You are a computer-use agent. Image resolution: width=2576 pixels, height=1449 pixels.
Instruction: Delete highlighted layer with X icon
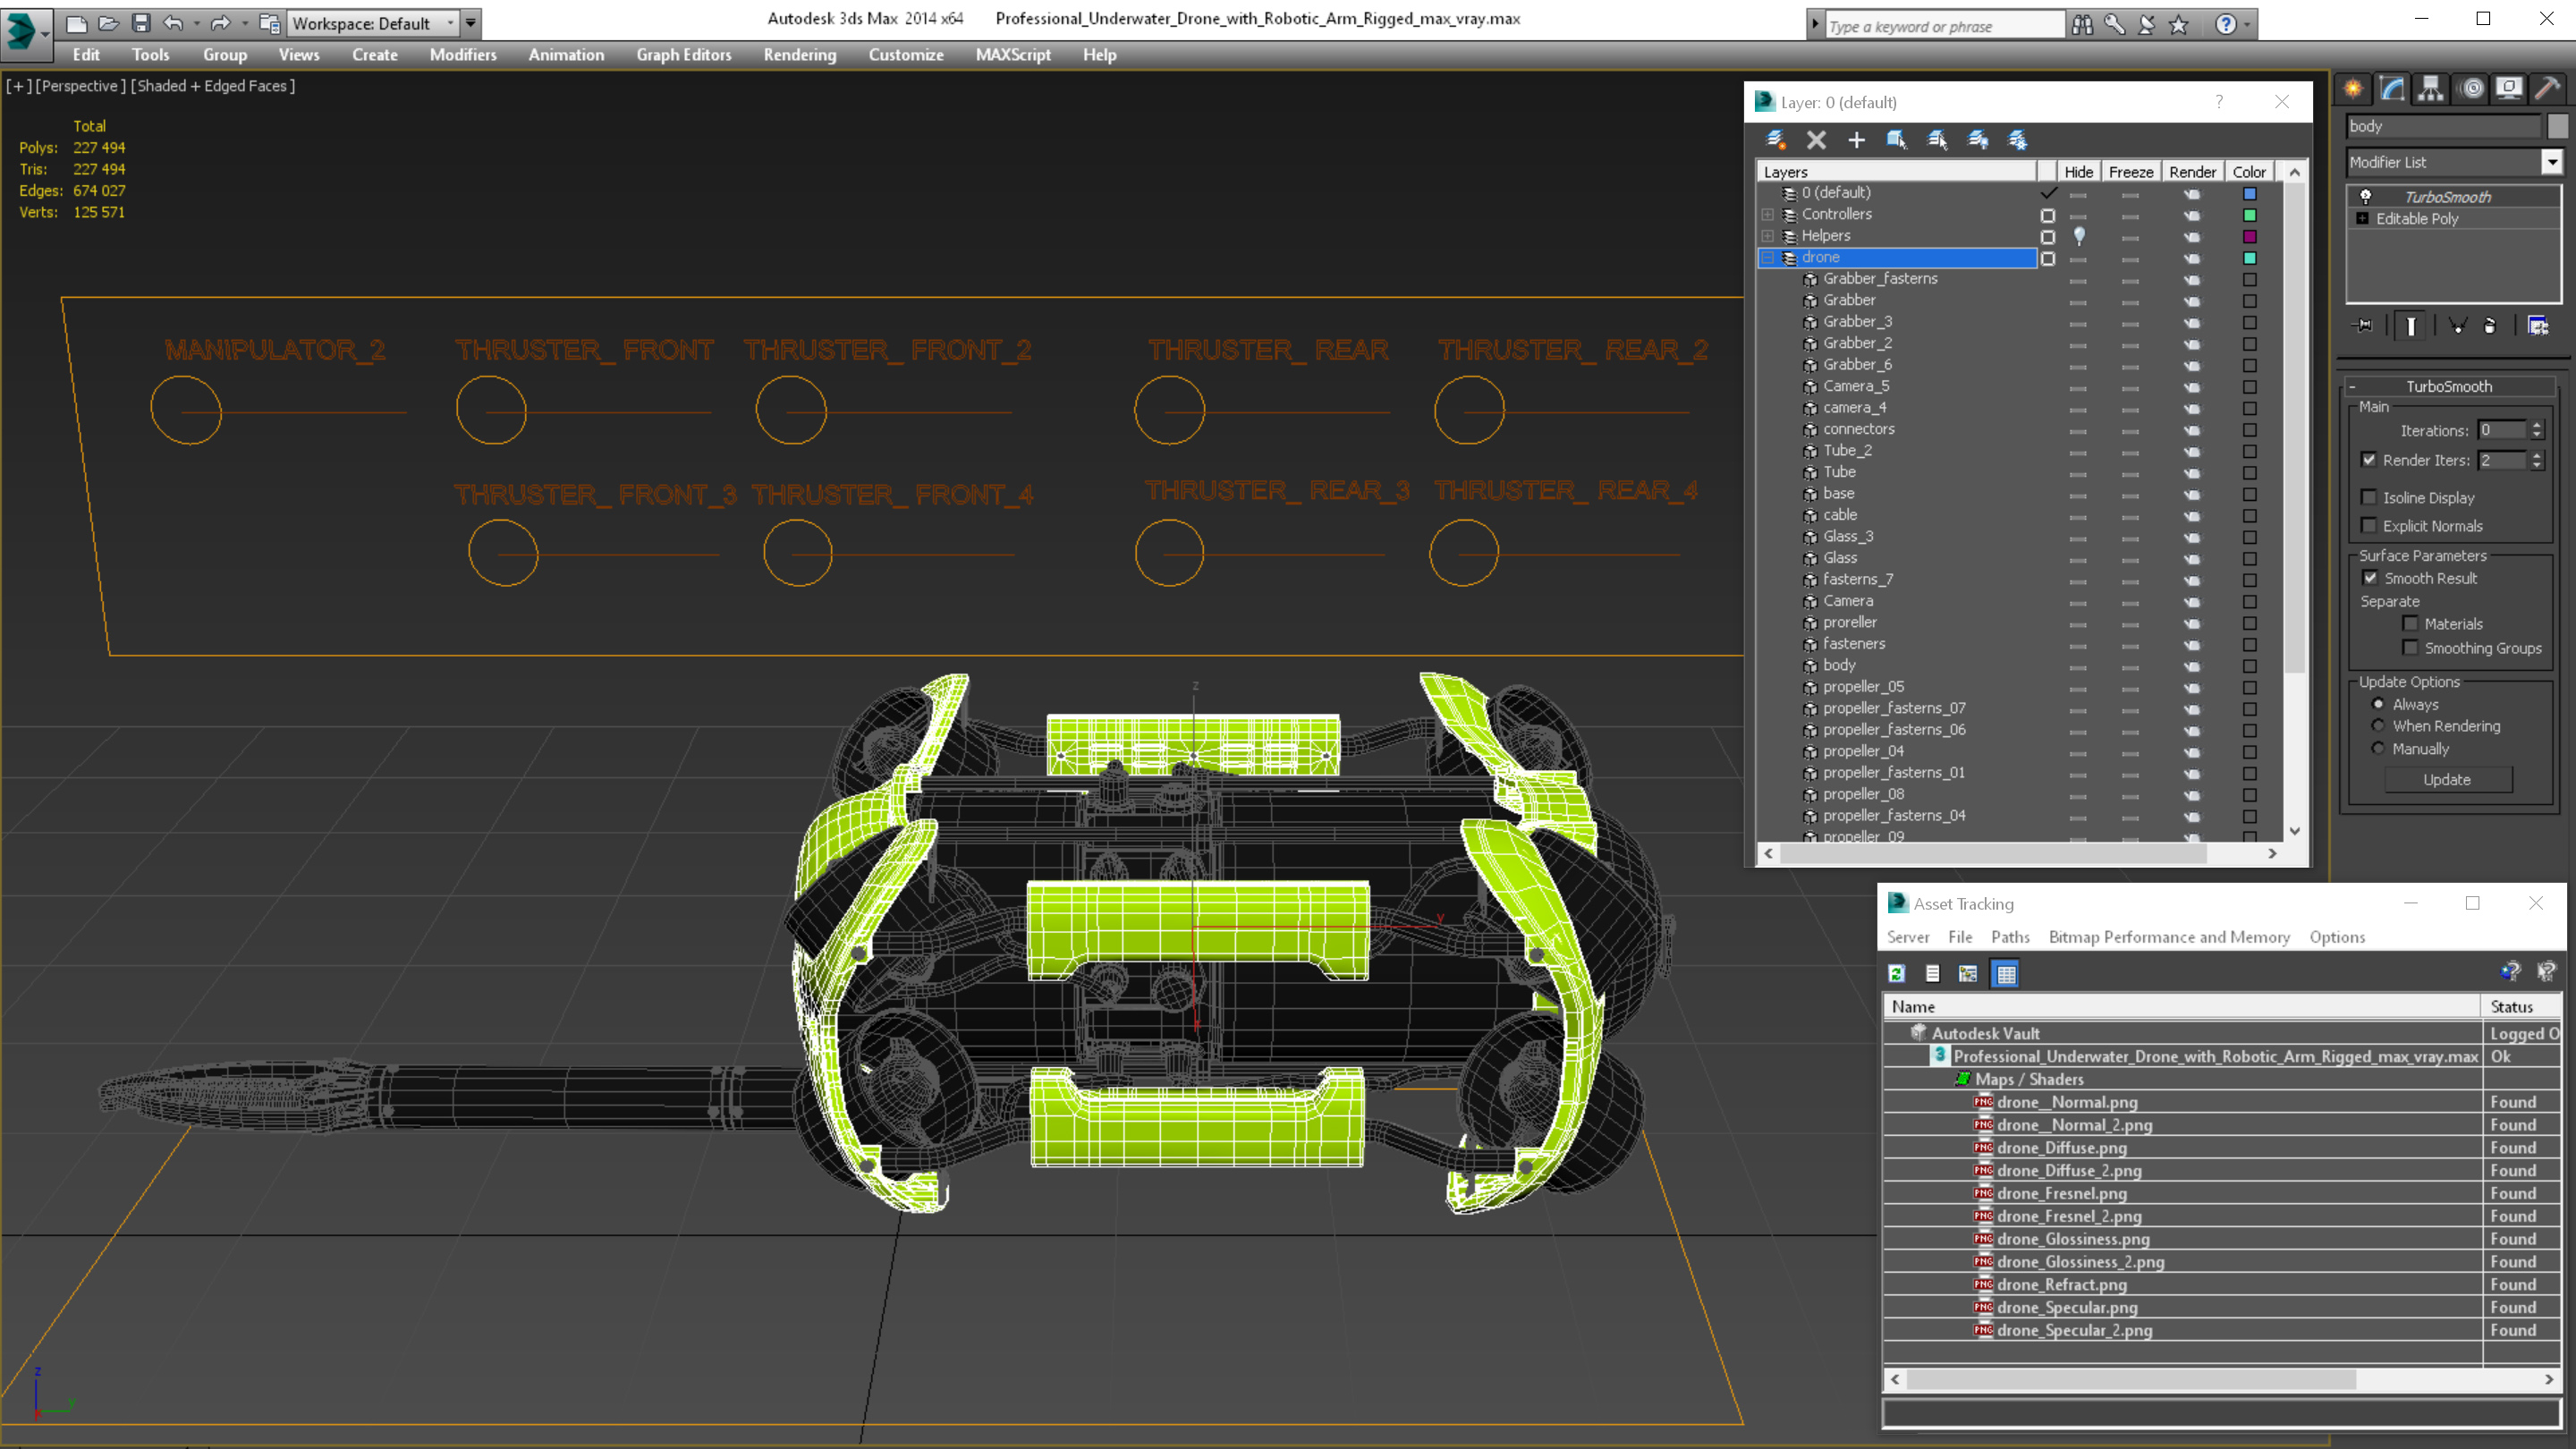coord(1816,140)
